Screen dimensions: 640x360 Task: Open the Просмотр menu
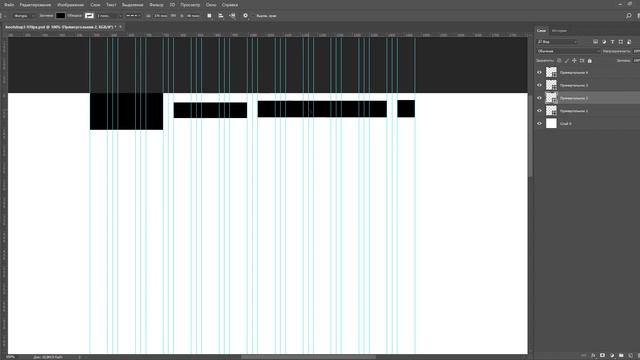(x=190, y=5)
